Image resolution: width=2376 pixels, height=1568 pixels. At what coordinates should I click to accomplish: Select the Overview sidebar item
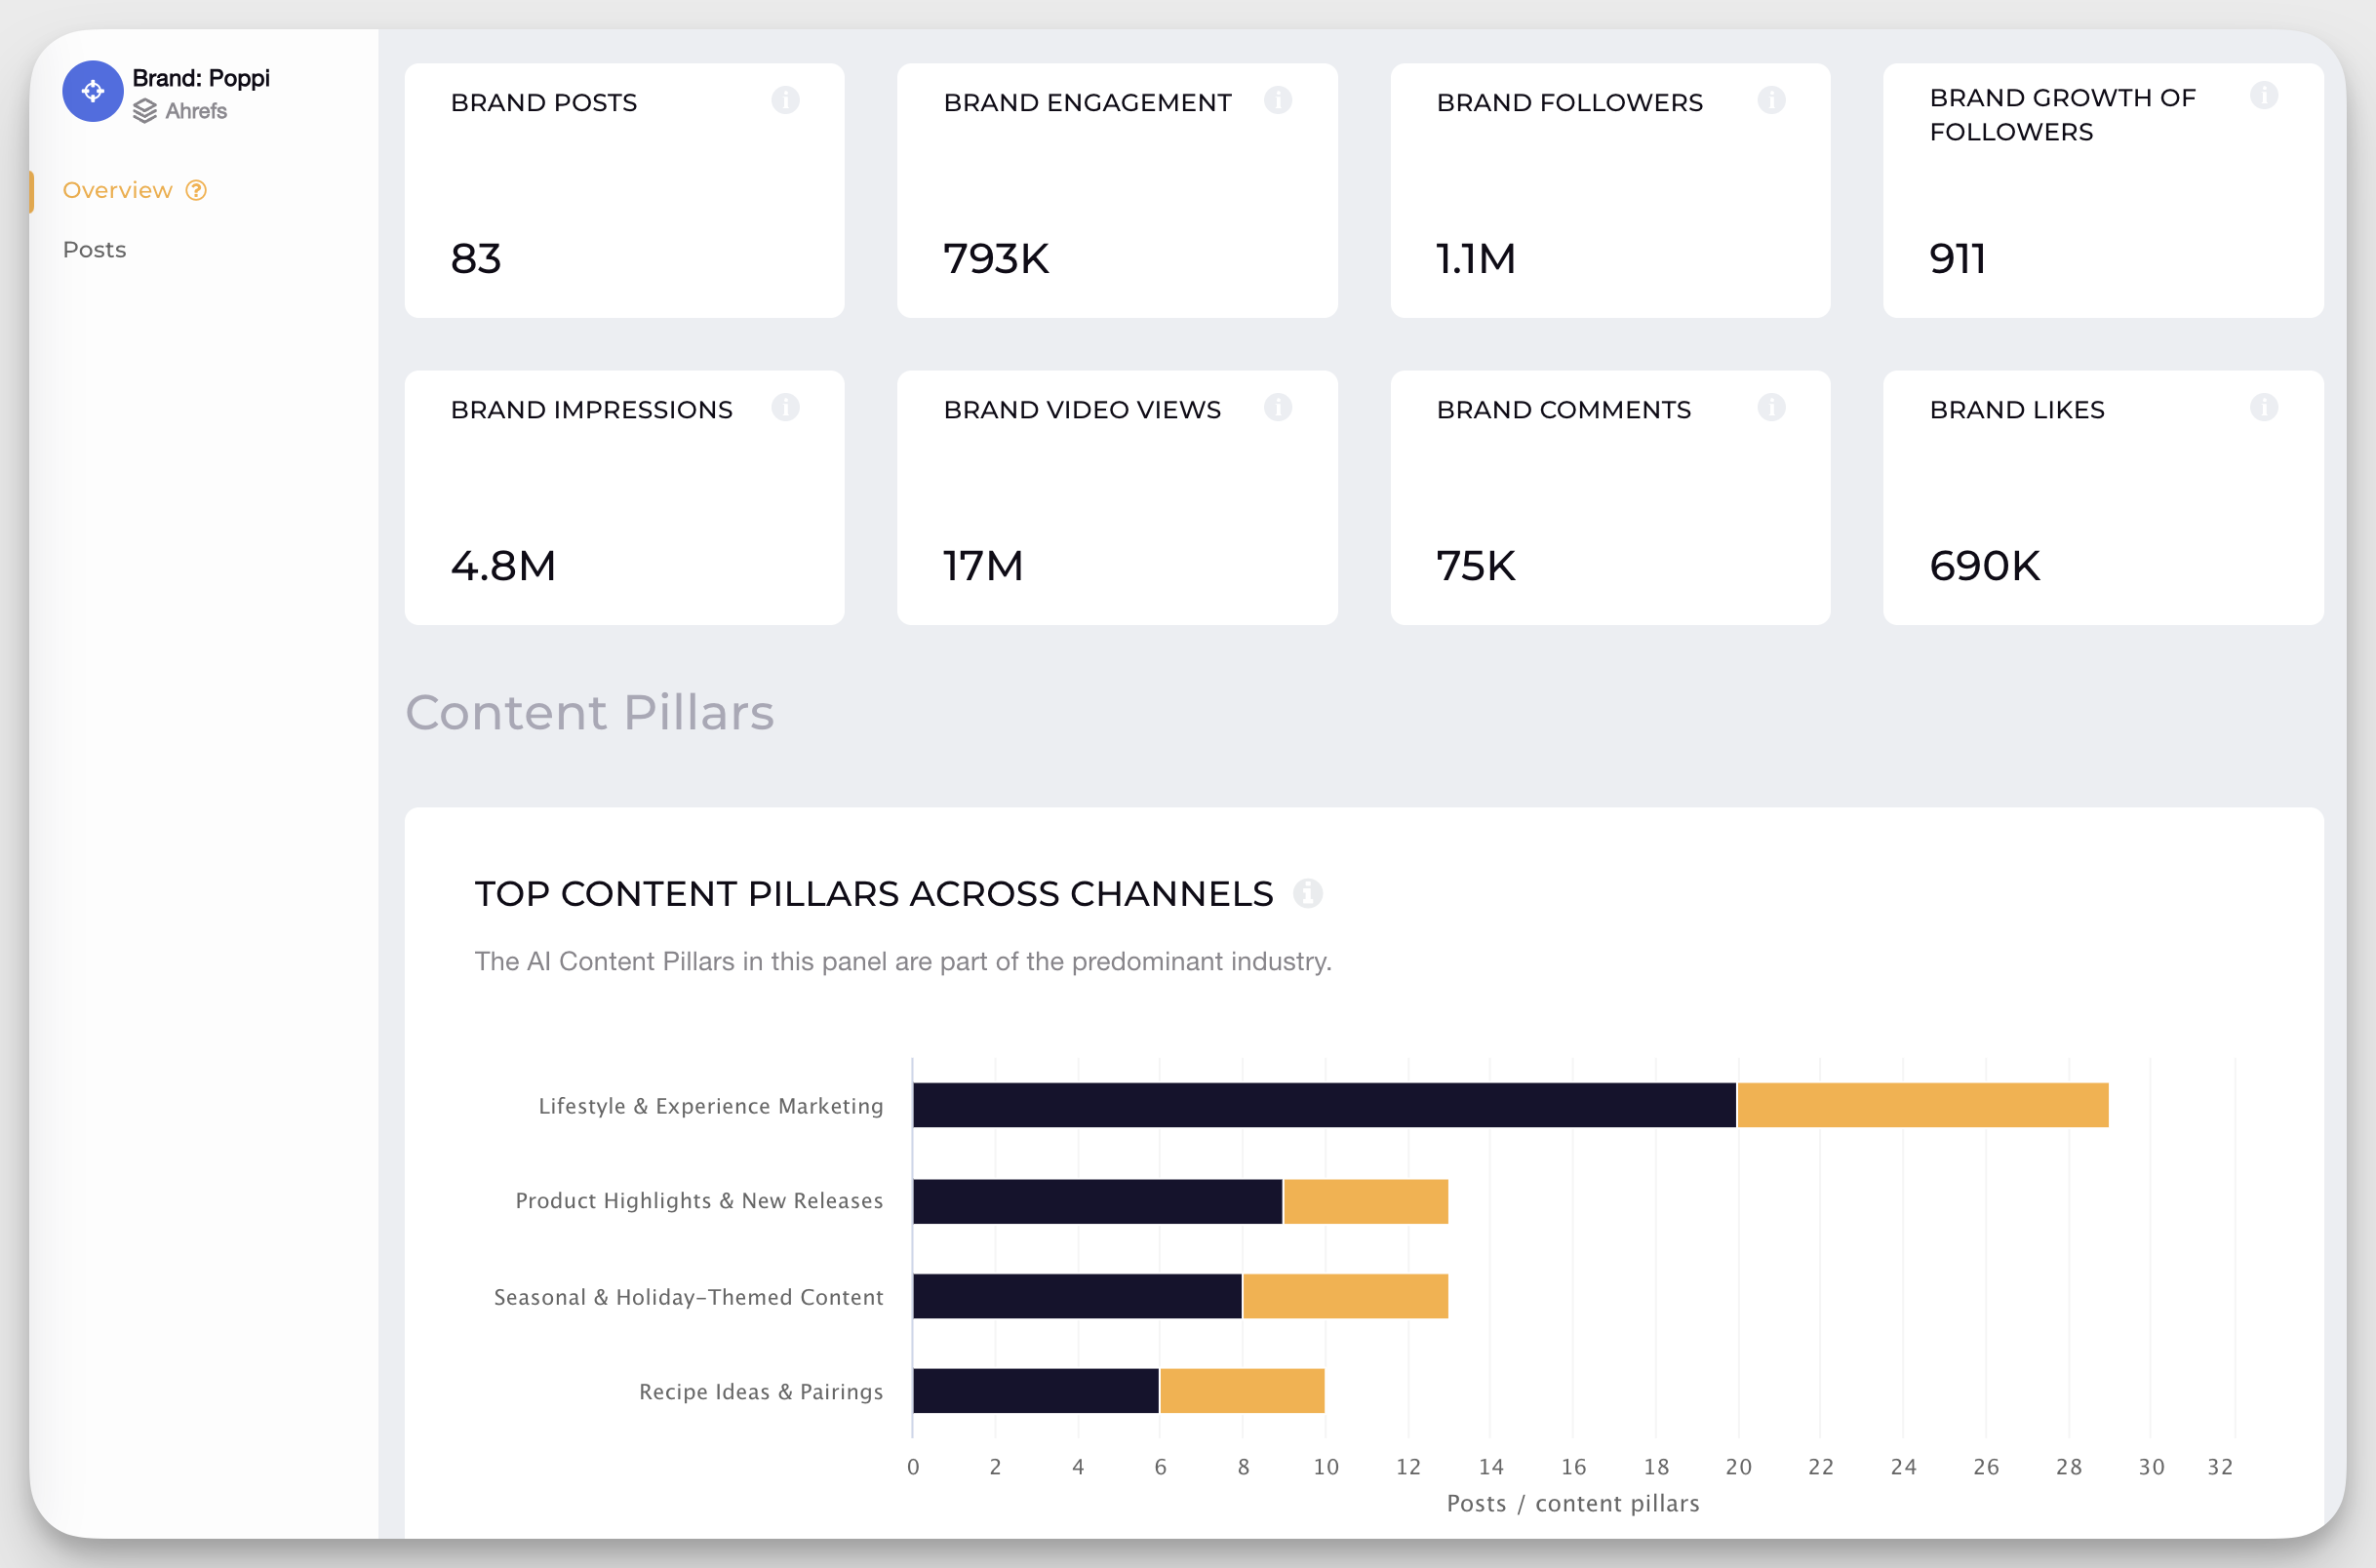118,190
